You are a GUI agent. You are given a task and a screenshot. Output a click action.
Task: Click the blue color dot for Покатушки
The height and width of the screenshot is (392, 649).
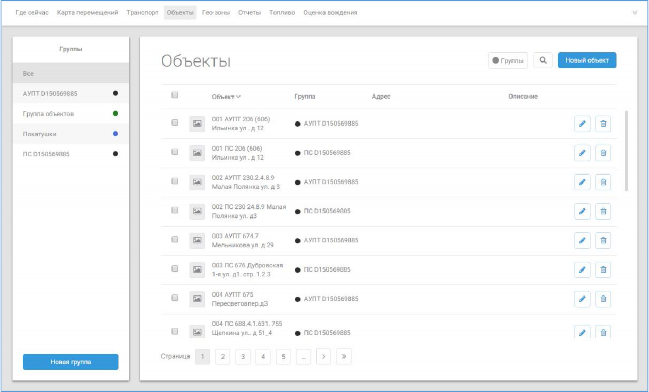[x=115, y=134]
